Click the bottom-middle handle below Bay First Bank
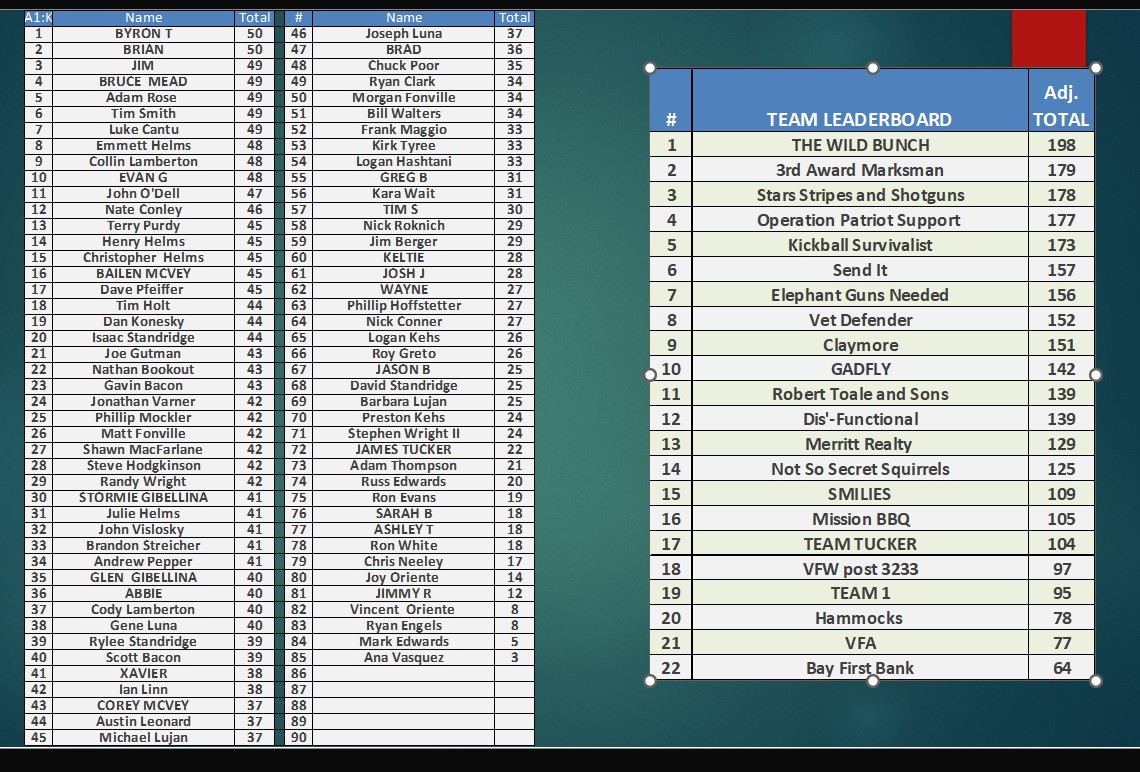The height and width of the screenshot is (772, 1140). (873, 681)
